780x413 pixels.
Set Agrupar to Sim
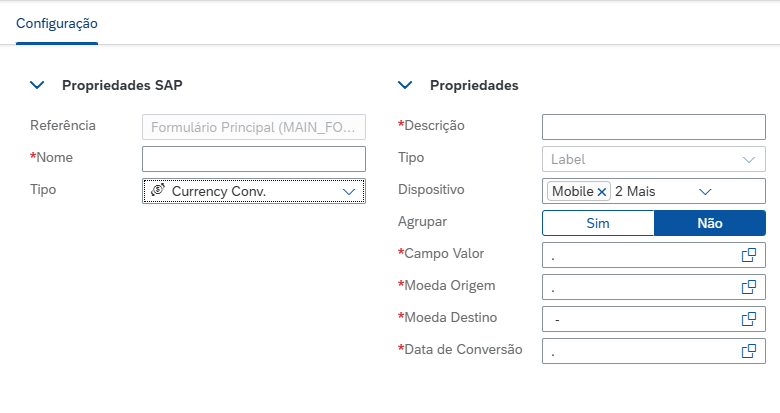click(598, 223)
